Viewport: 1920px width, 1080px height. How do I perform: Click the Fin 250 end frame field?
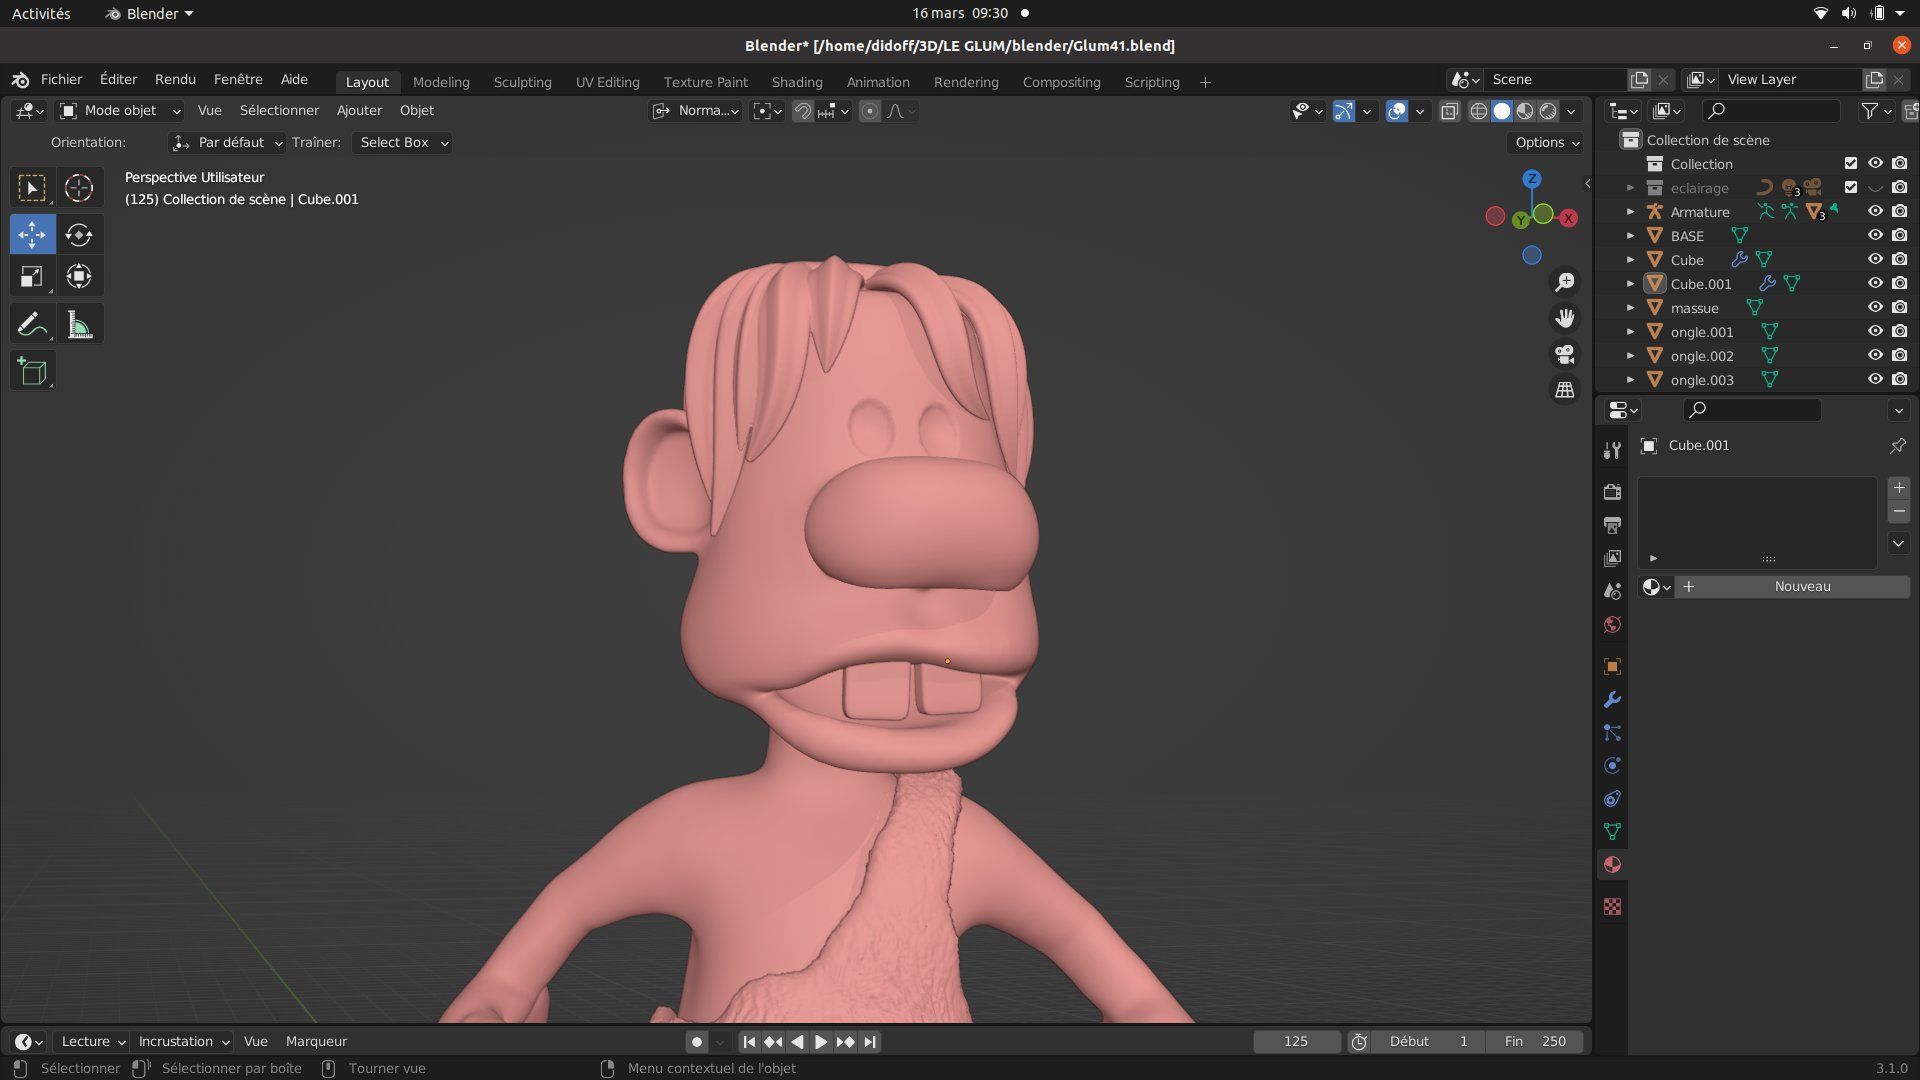click(x=1535, y=1041)
